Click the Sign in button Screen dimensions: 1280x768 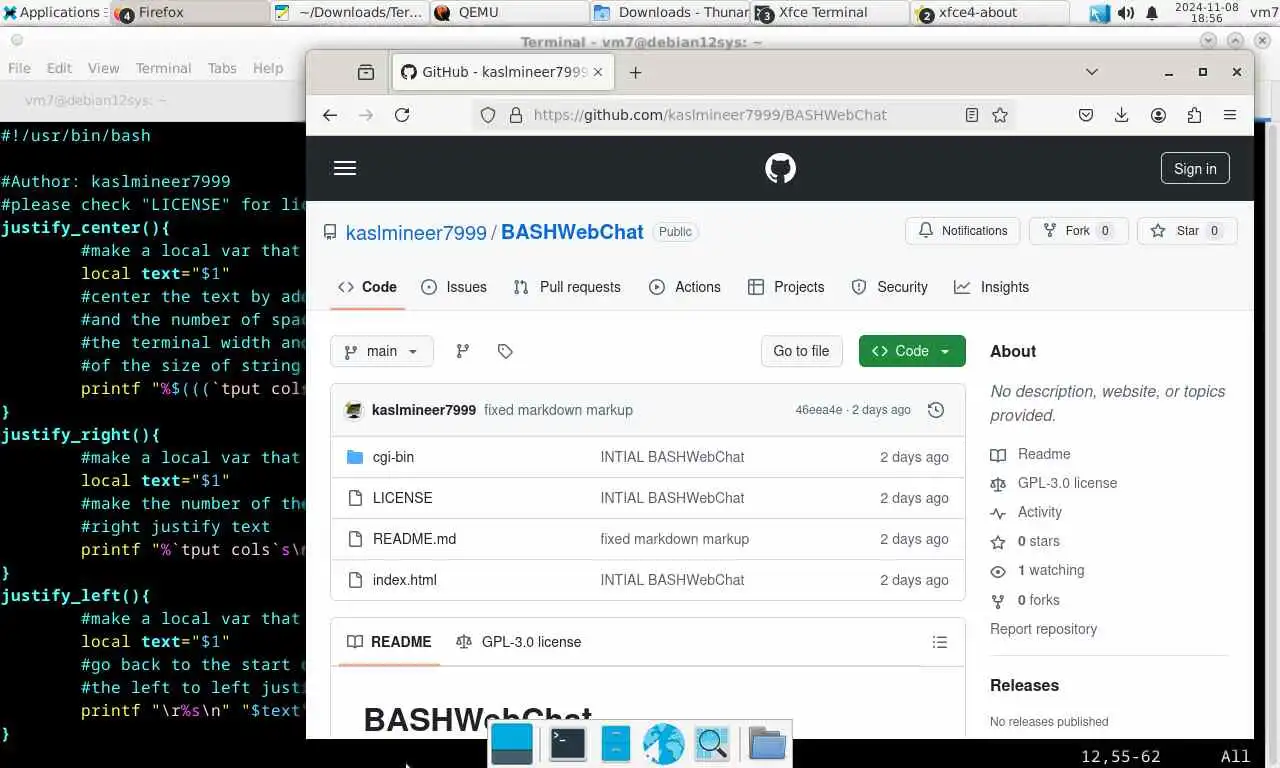click(1195, 168)
